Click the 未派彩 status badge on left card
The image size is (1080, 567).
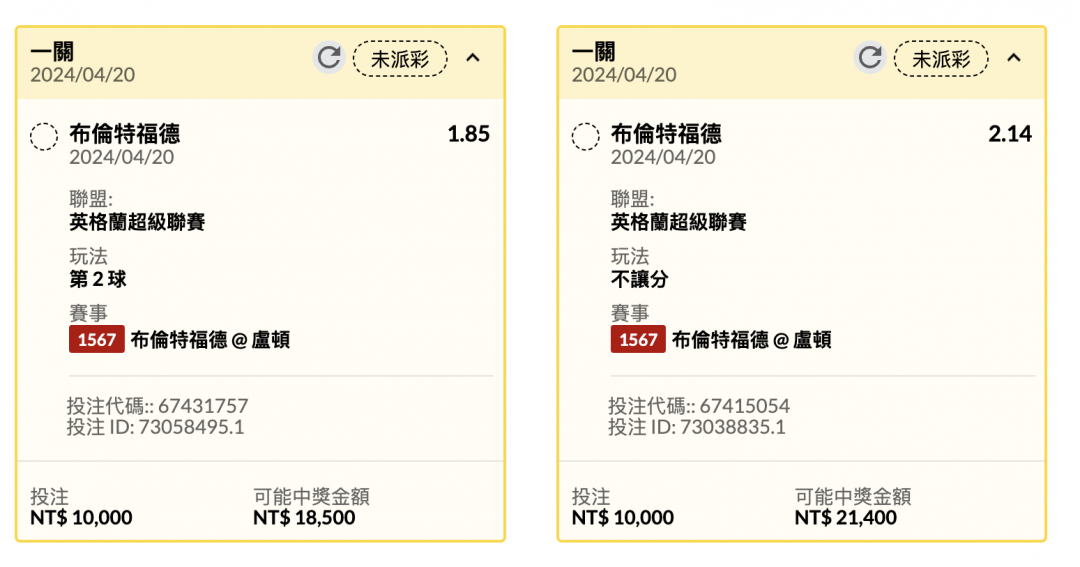(x=400, y=59)
